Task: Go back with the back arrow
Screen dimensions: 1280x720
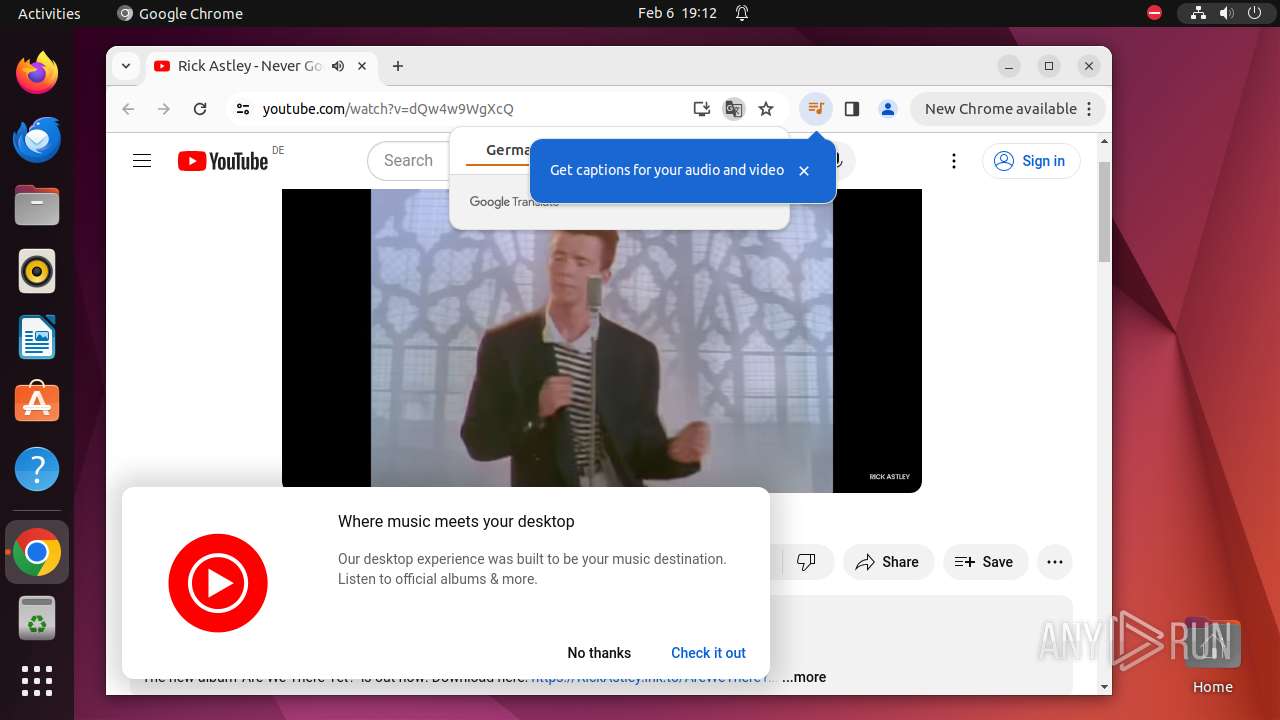Action: pos(128,109)
